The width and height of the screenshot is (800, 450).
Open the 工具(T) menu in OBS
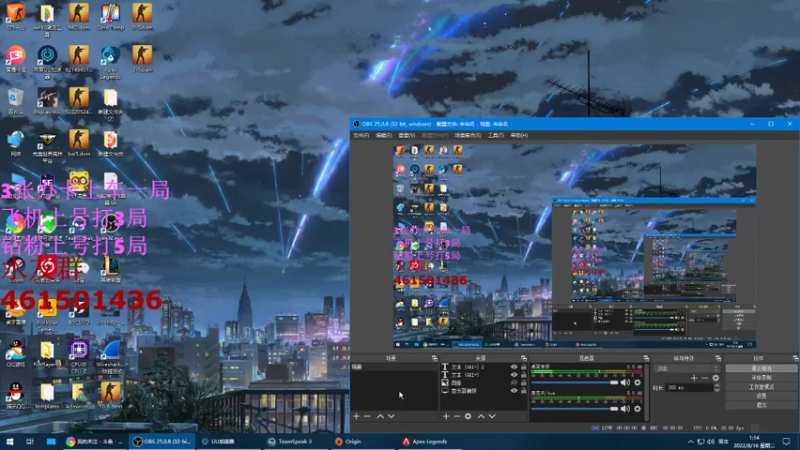click(496, 136)
